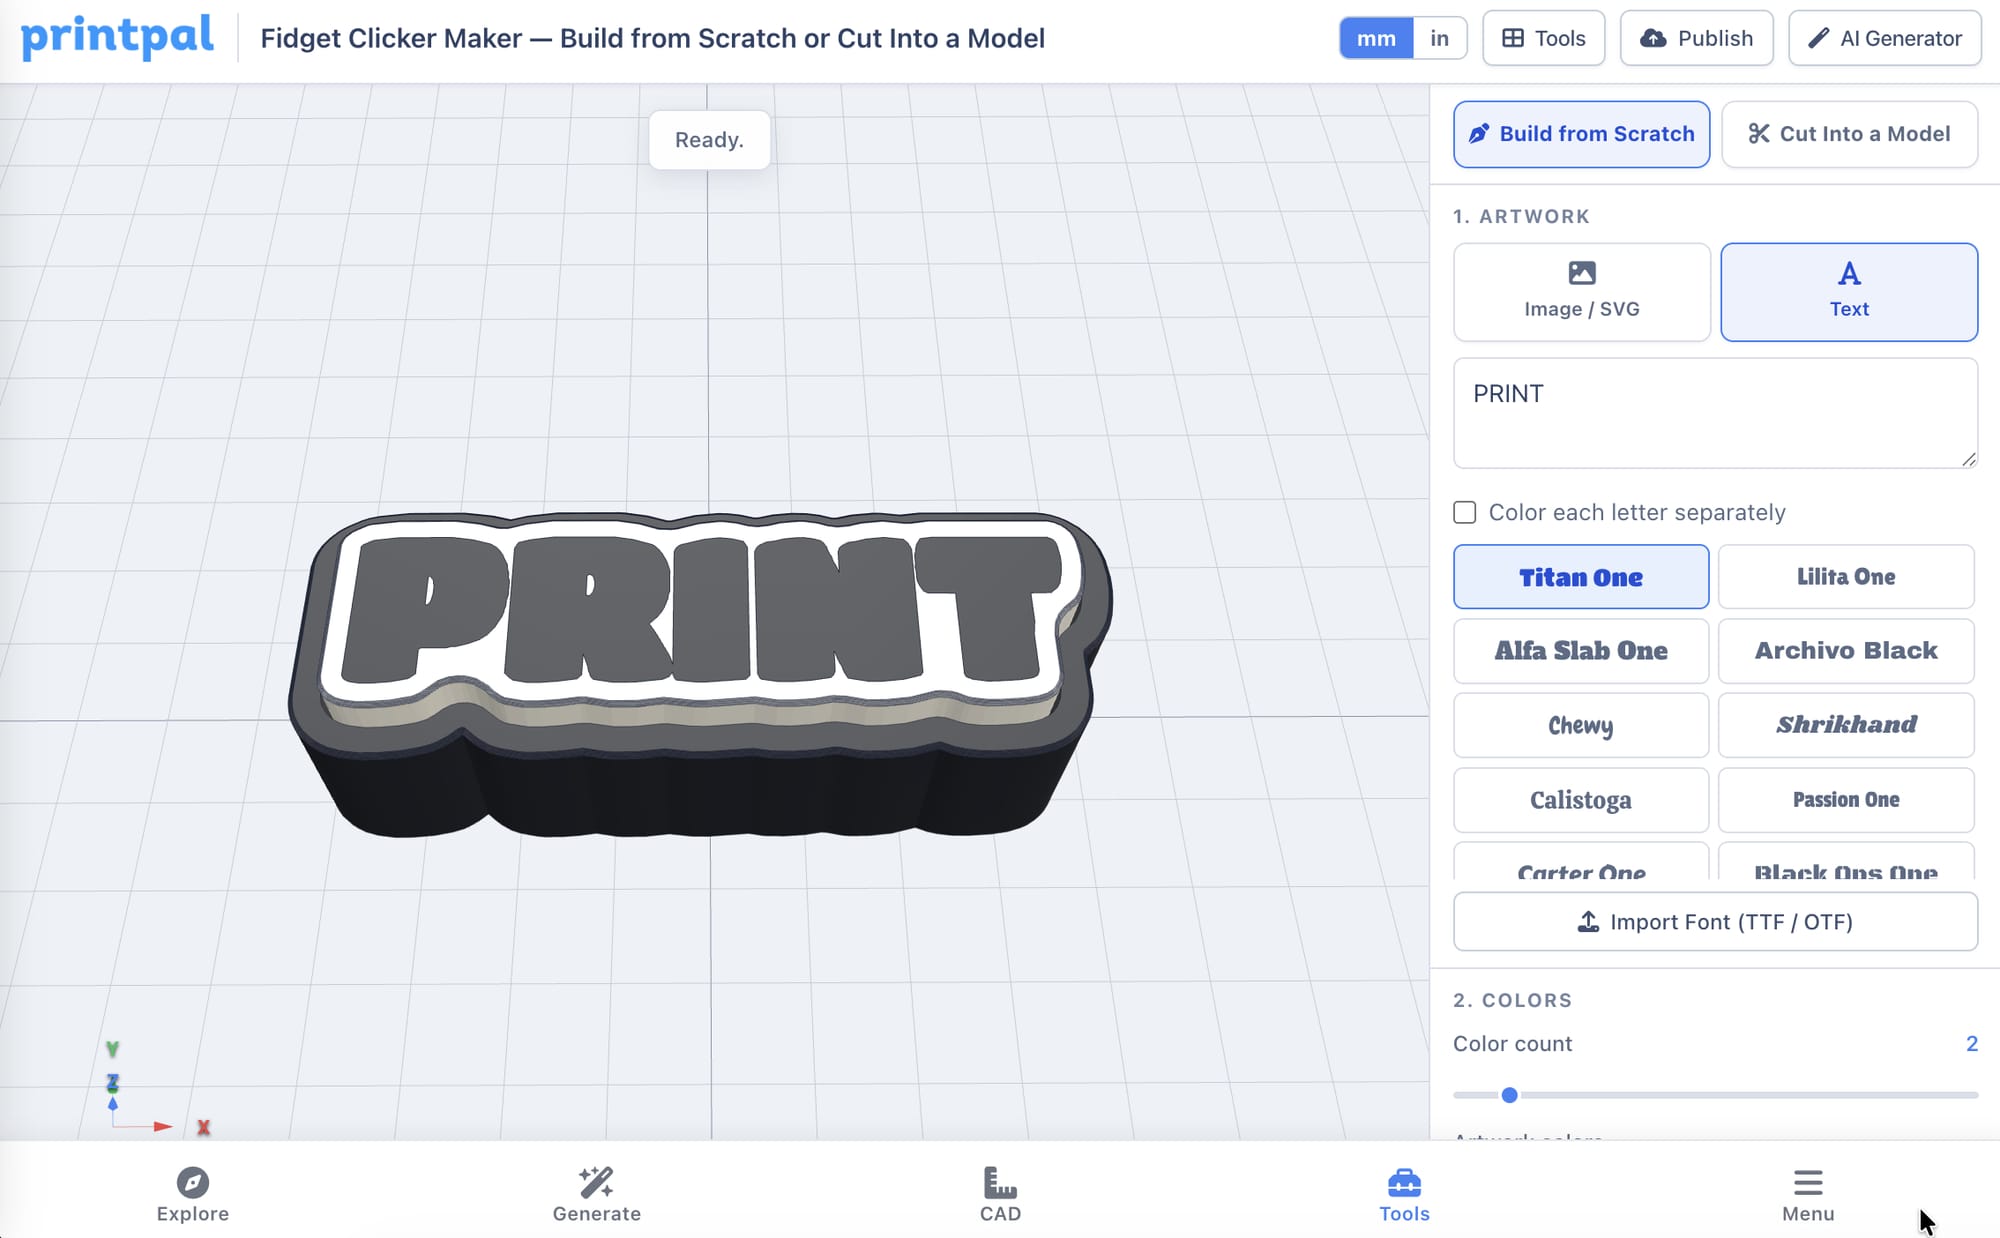Click the Color count value 2

click(x=1971, y=1044)
